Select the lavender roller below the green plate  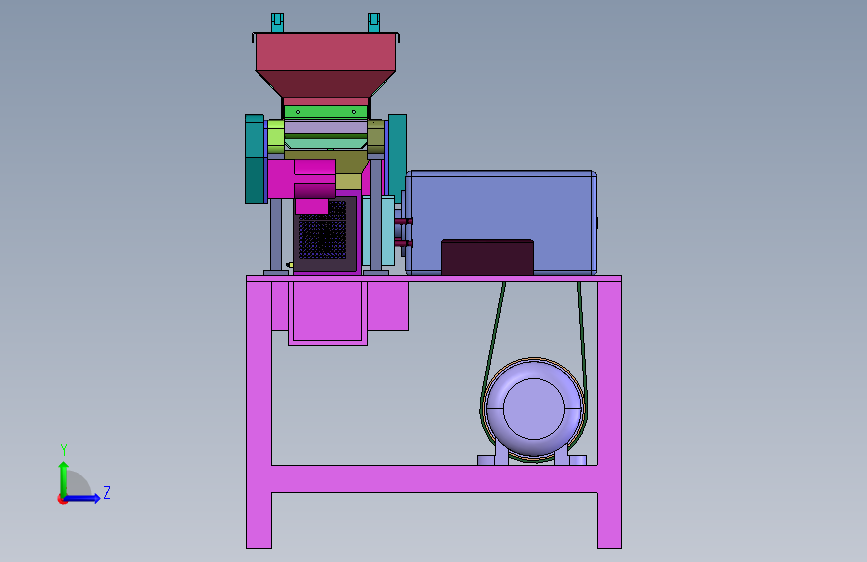[326, 127]
